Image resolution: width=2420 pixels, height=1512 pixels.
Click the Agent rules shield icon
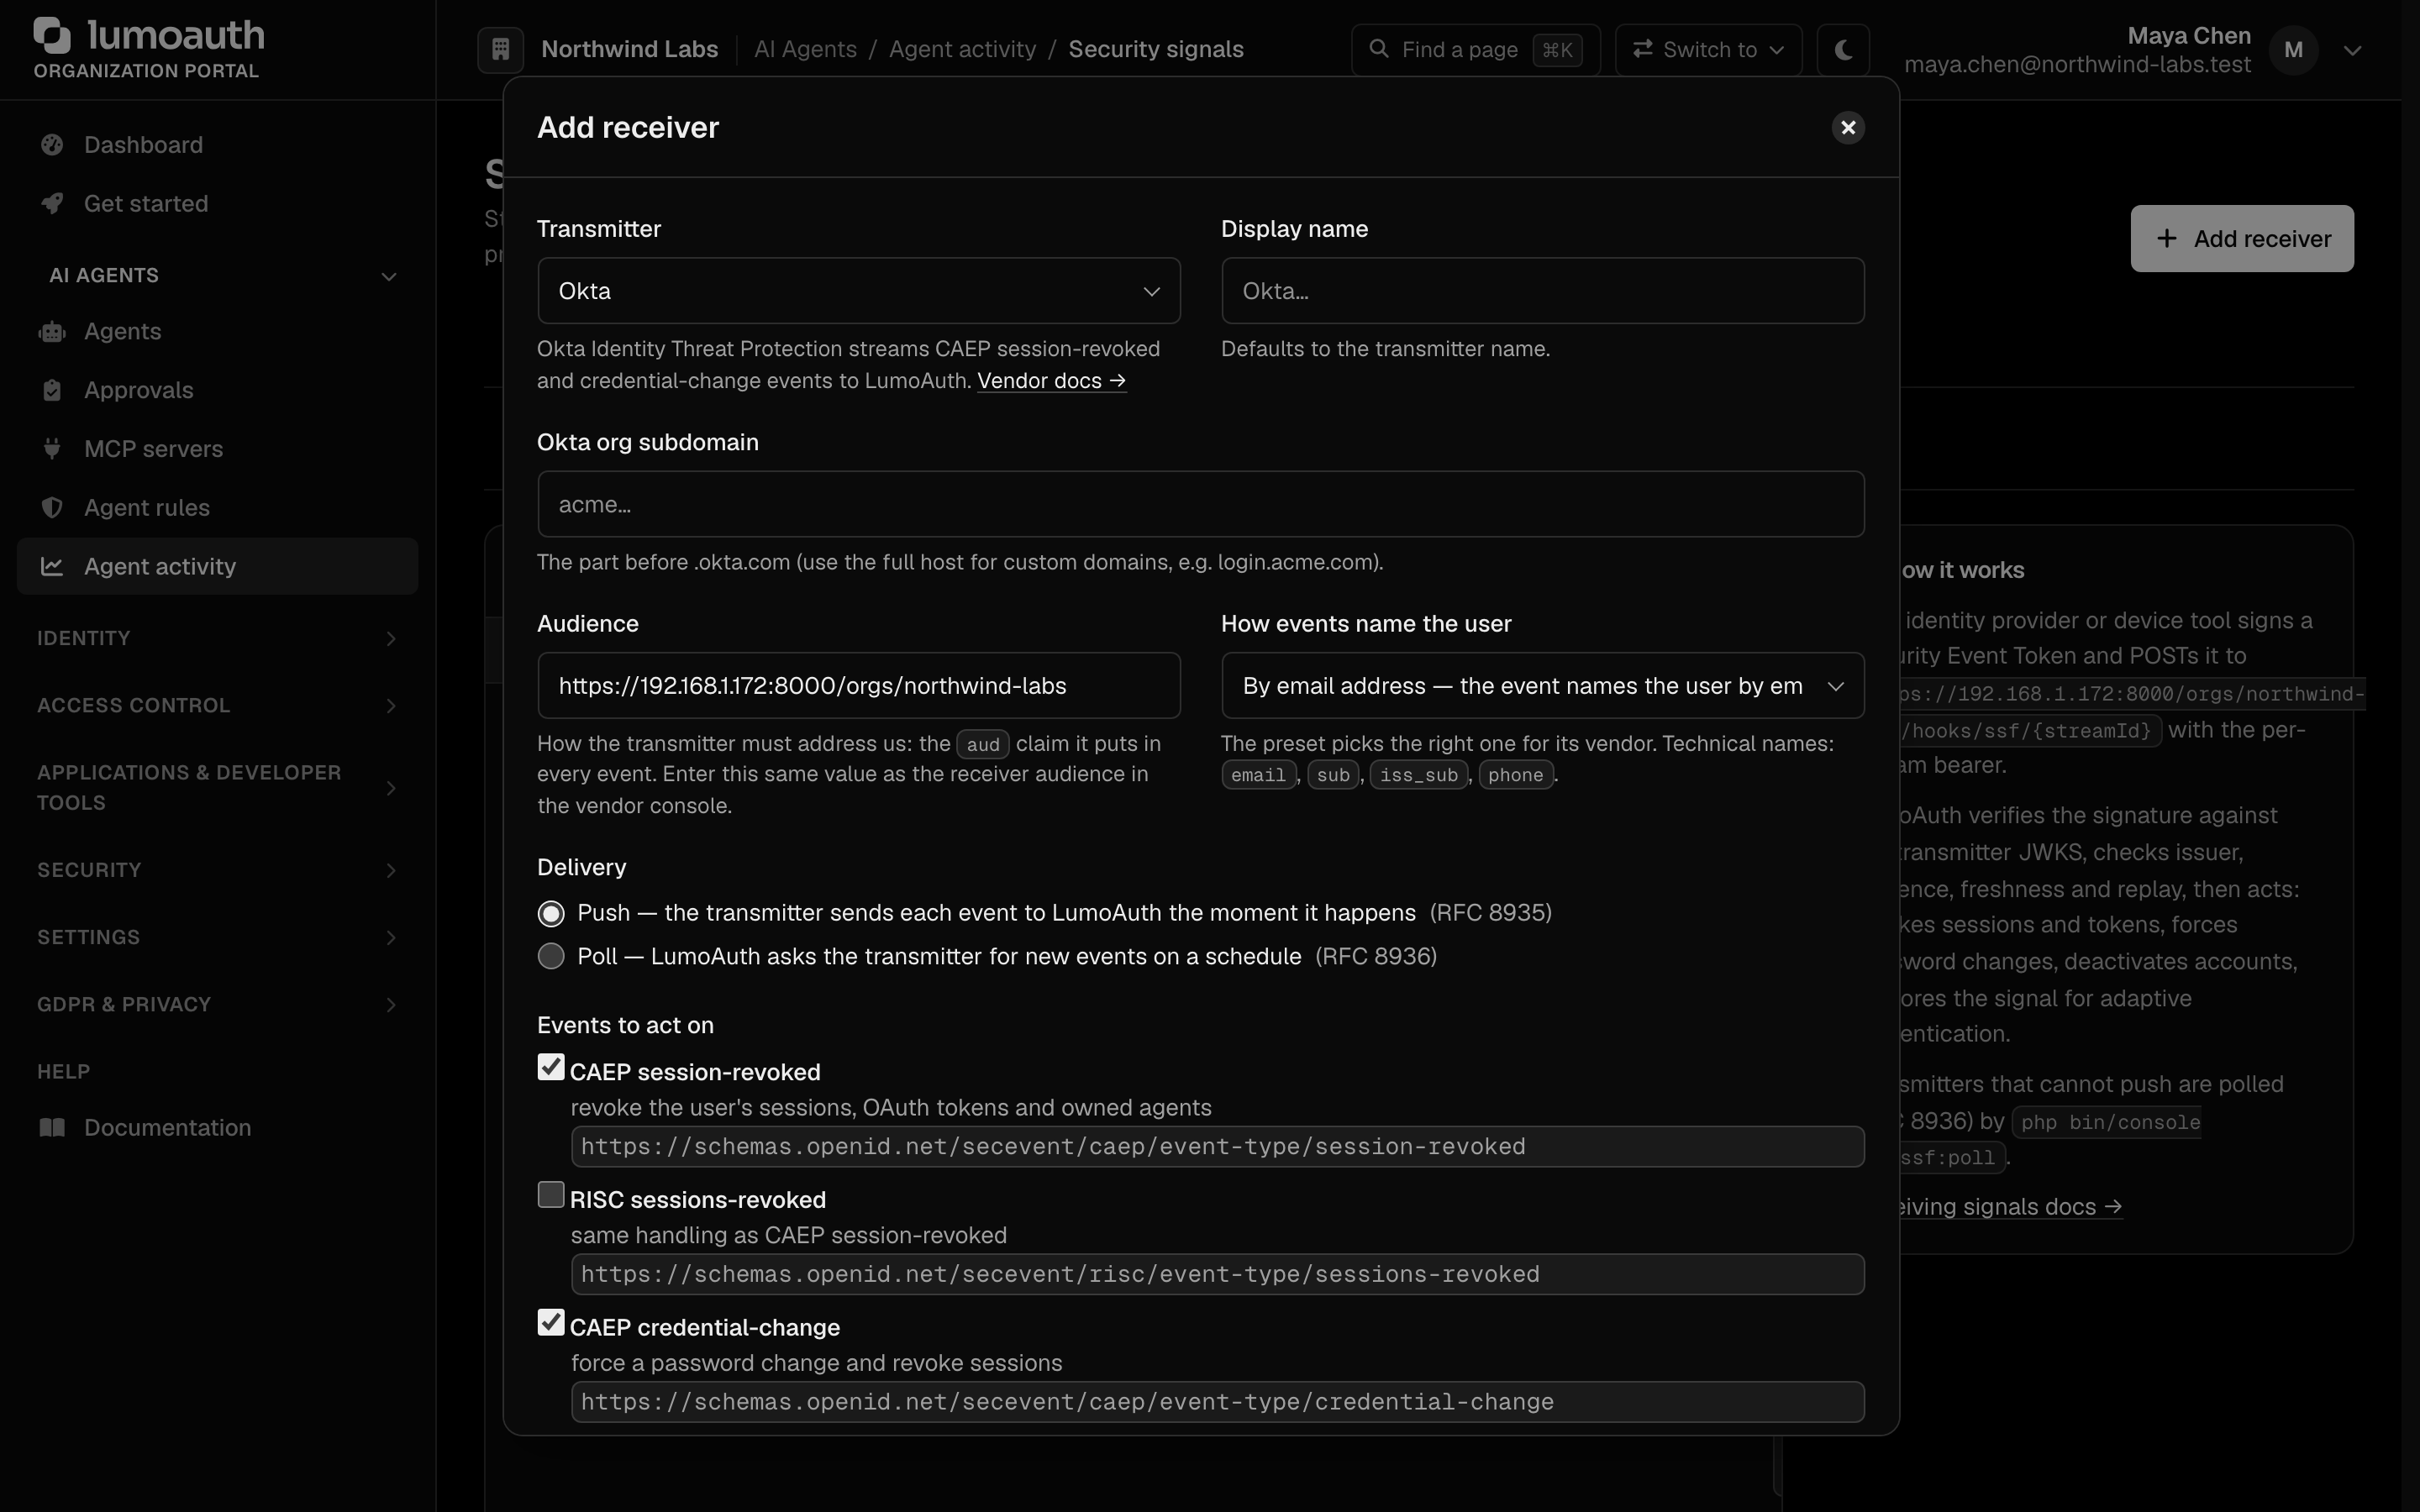52,508
